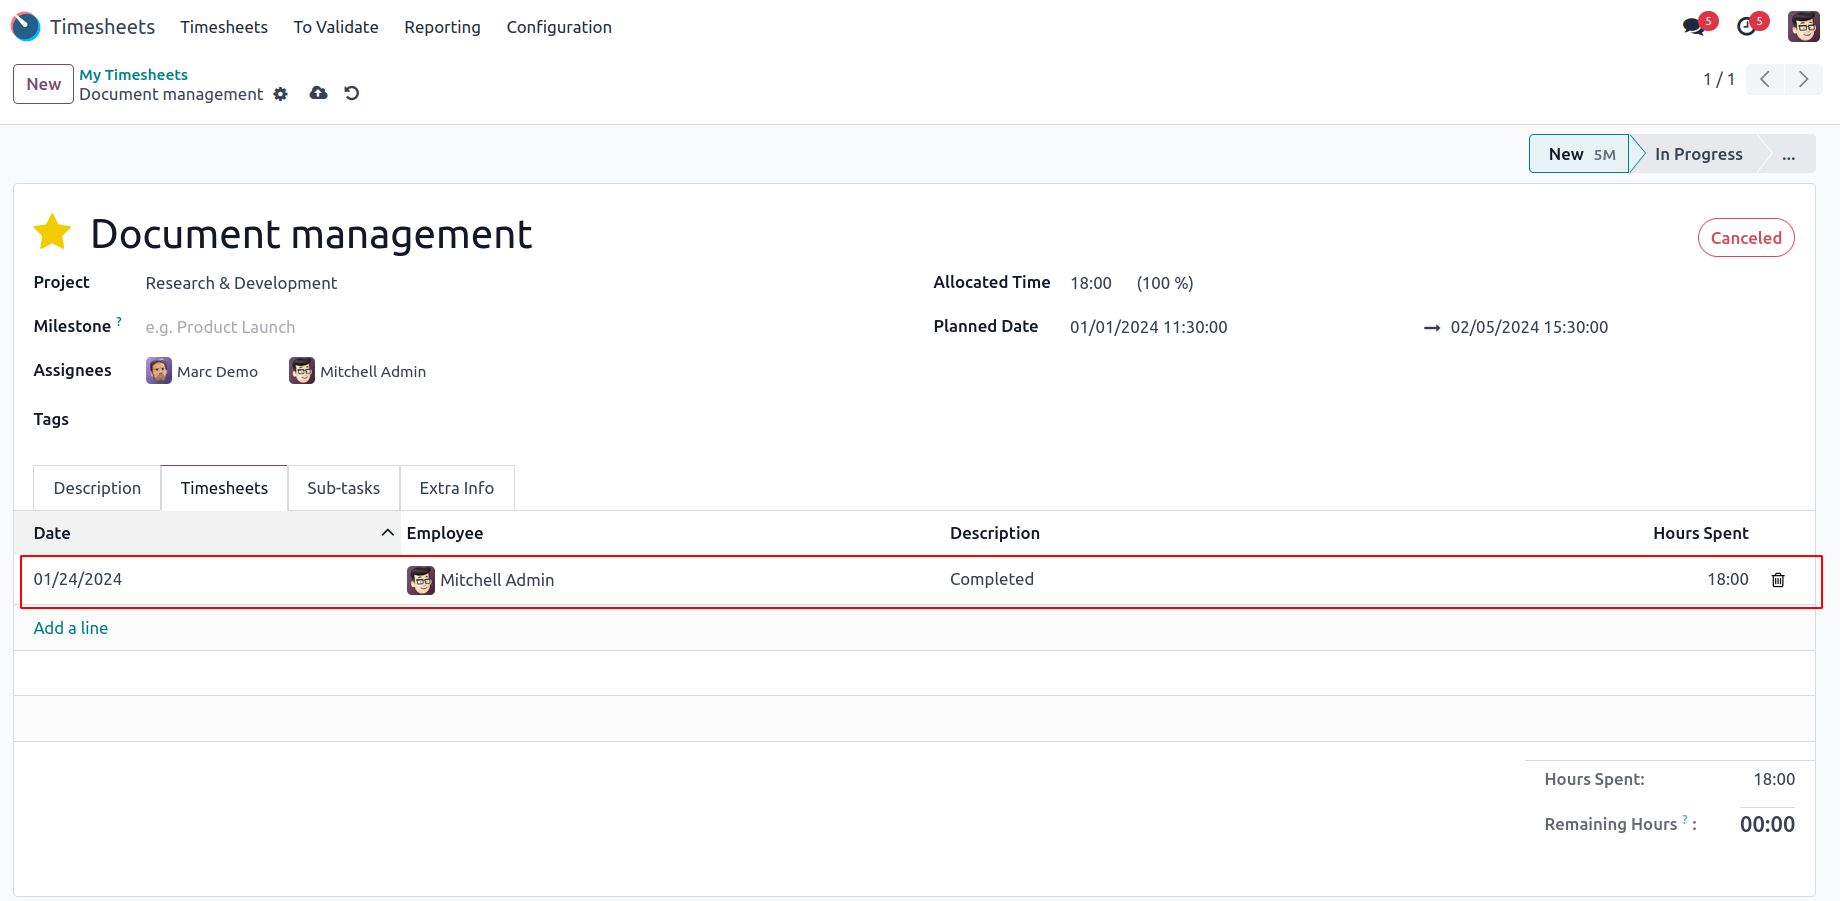Open the gear actions menu
Viewport: 1840px width, 901px height.
(x=281, y=94)
